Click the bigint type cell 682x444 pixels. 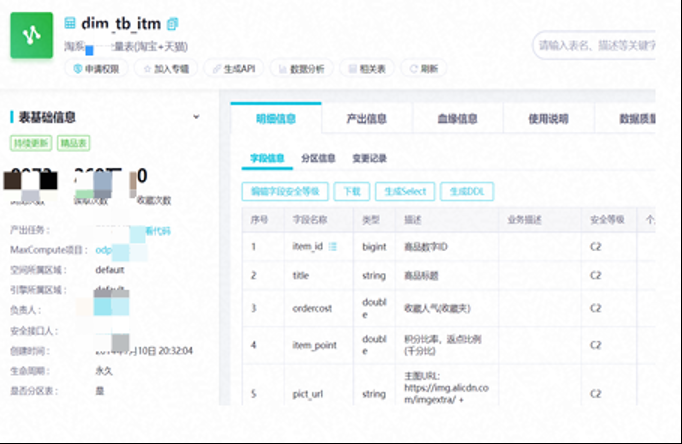point(374,247)
